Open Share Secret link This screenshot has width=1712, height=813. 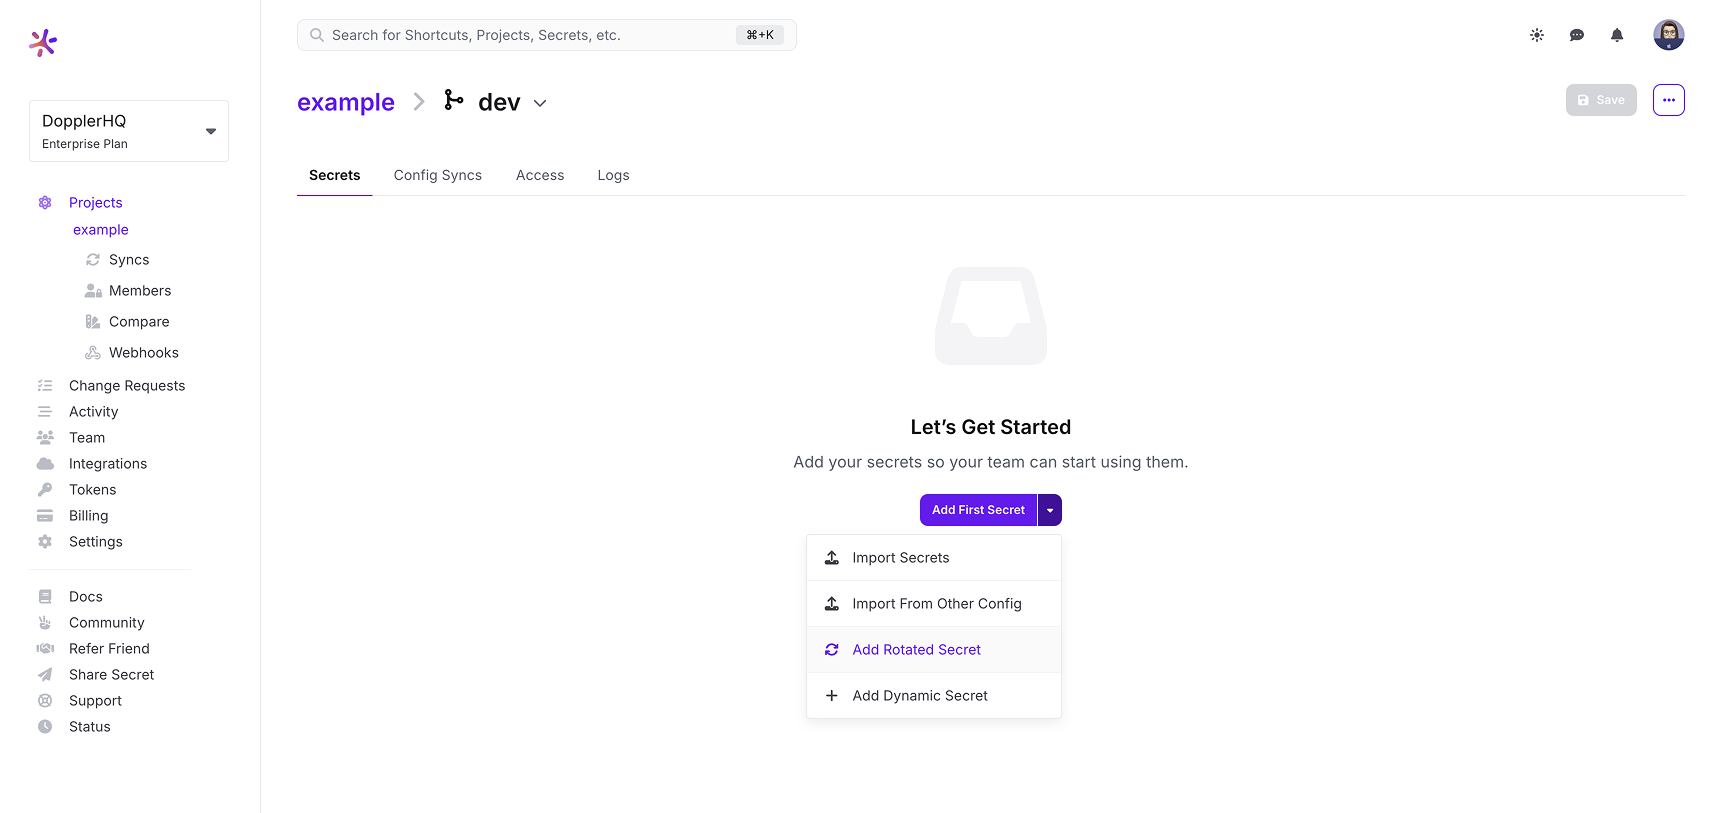pos(112,675)
